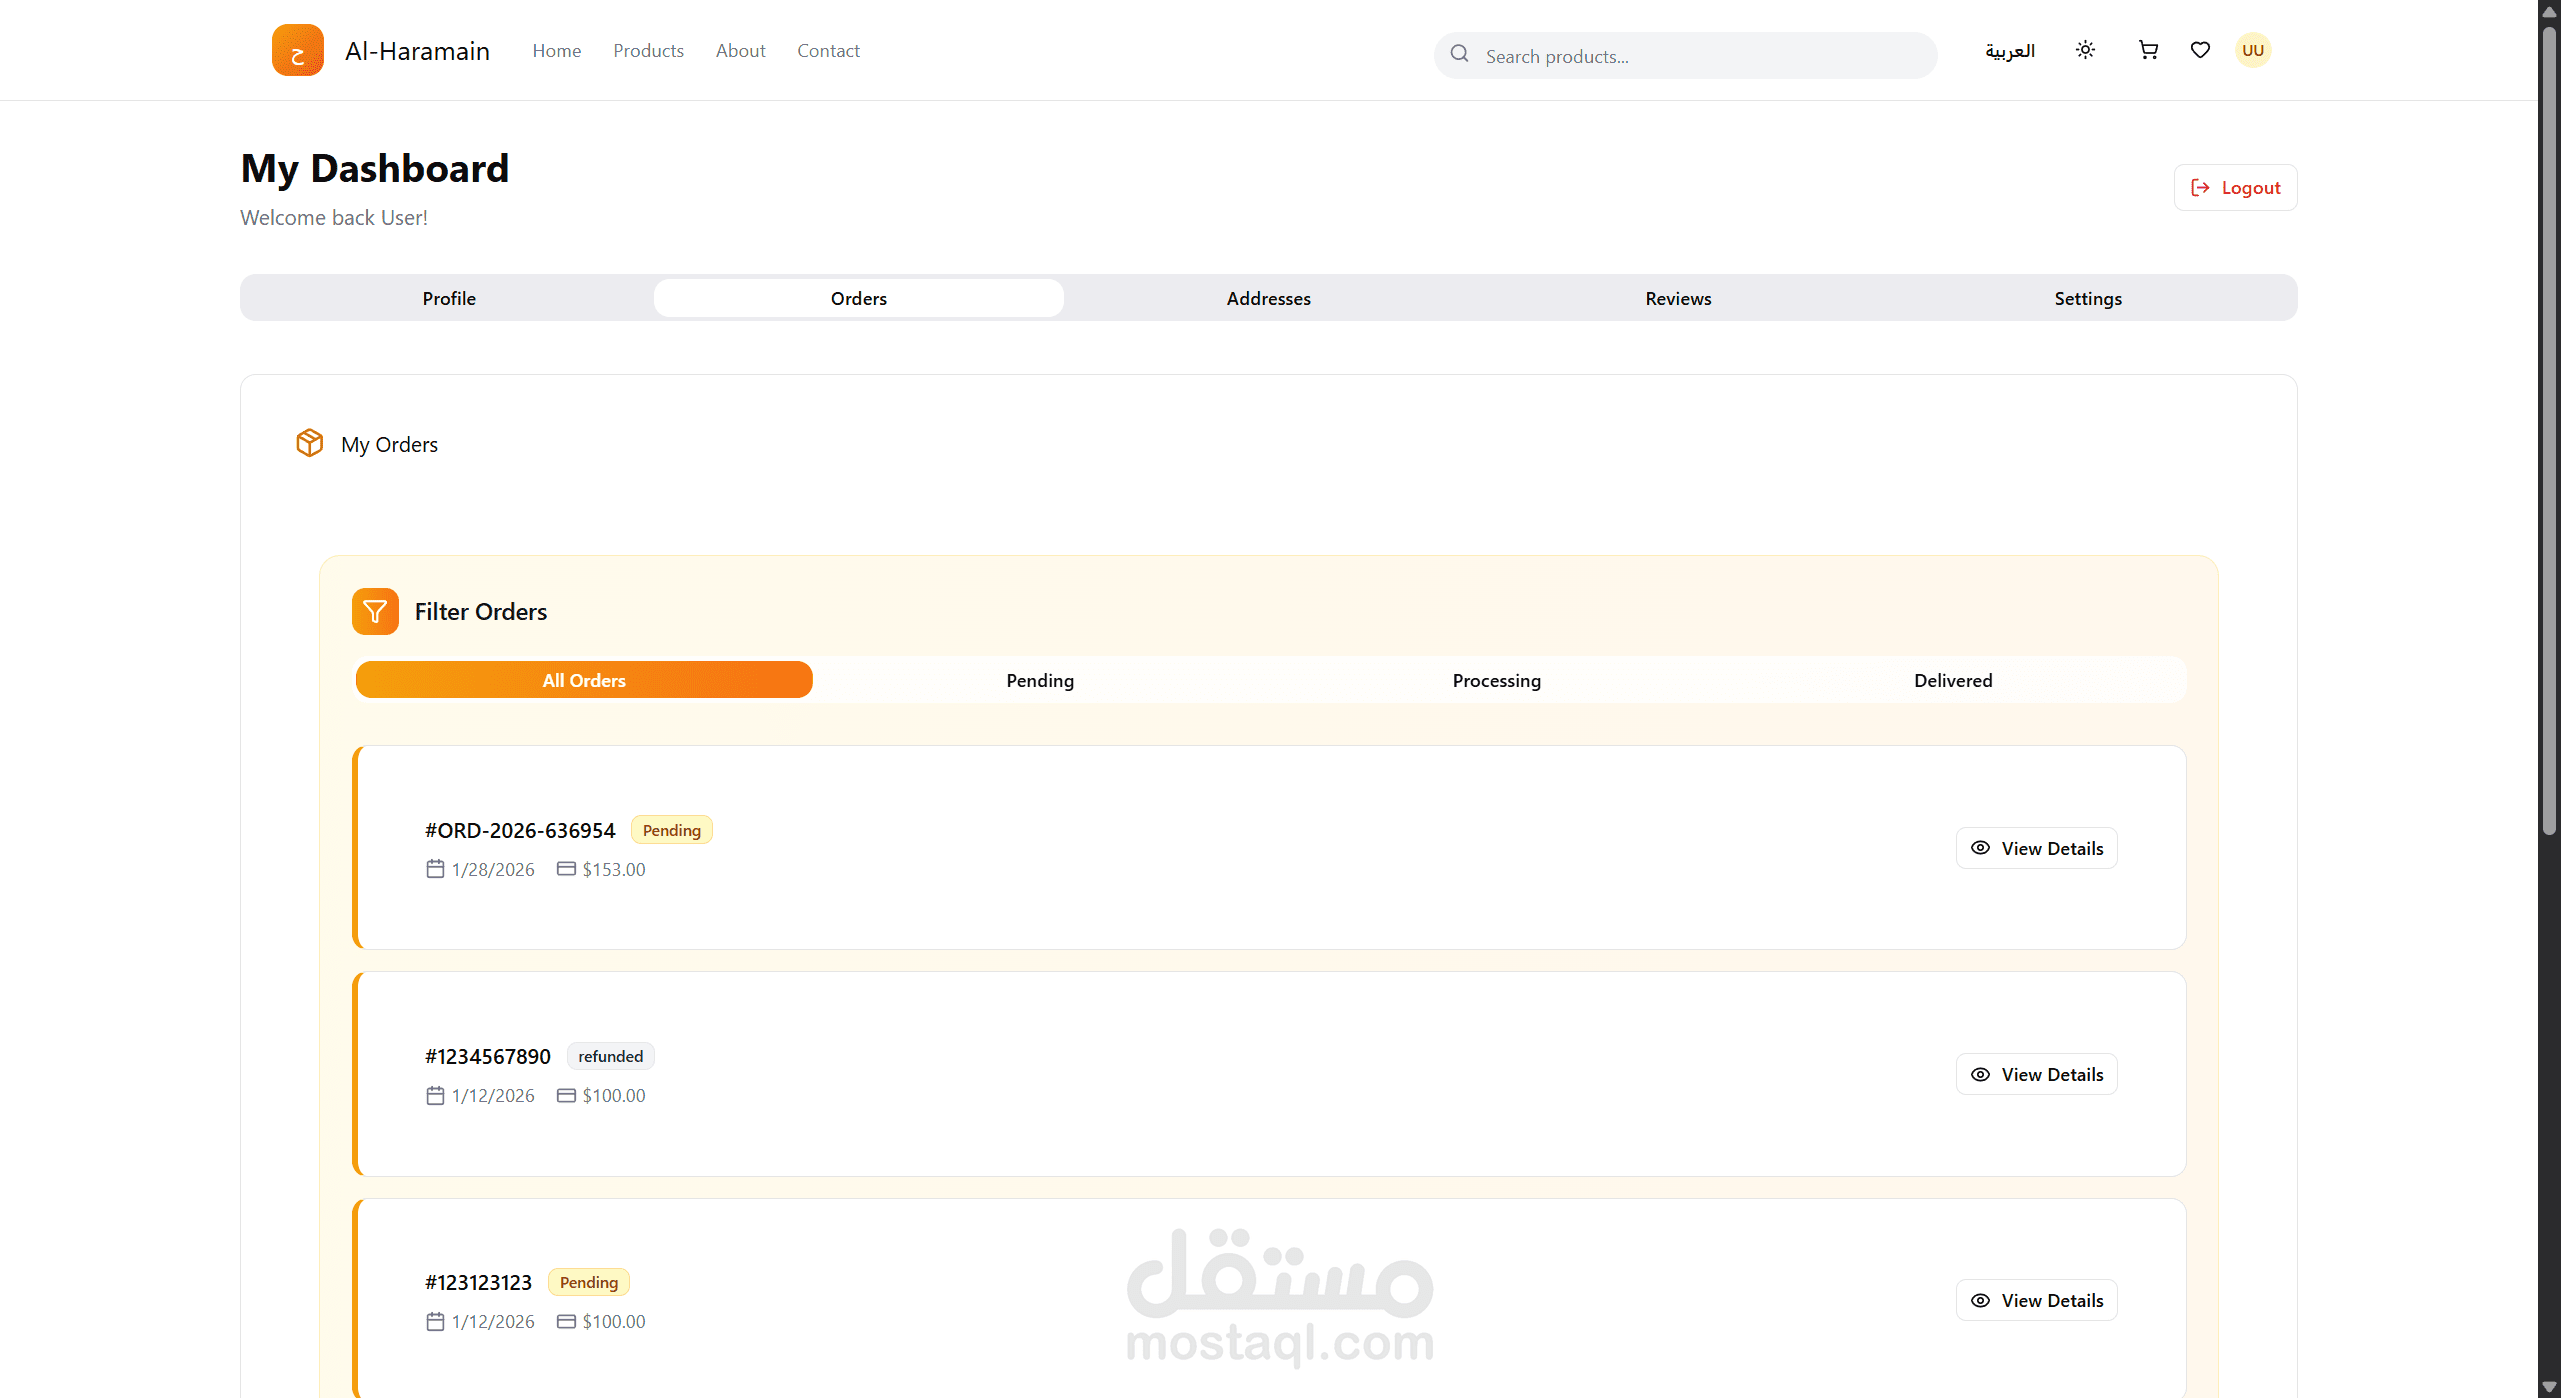
Task: Switch to the Settings tab
Action: pyautogui.click(x=2088, y=298)
